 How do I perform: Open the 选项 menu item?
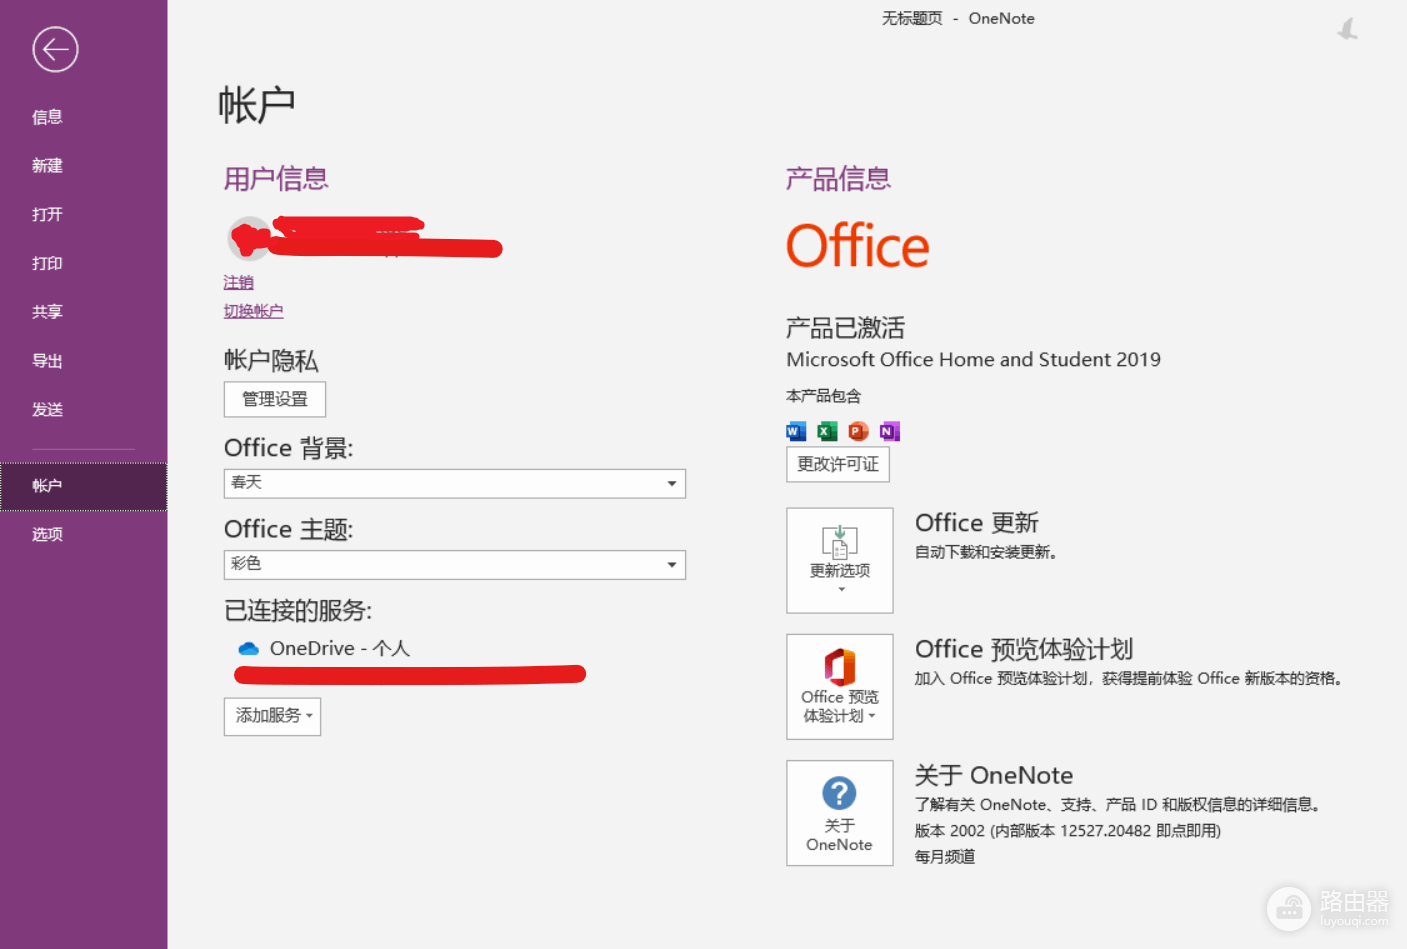(47, 534)
